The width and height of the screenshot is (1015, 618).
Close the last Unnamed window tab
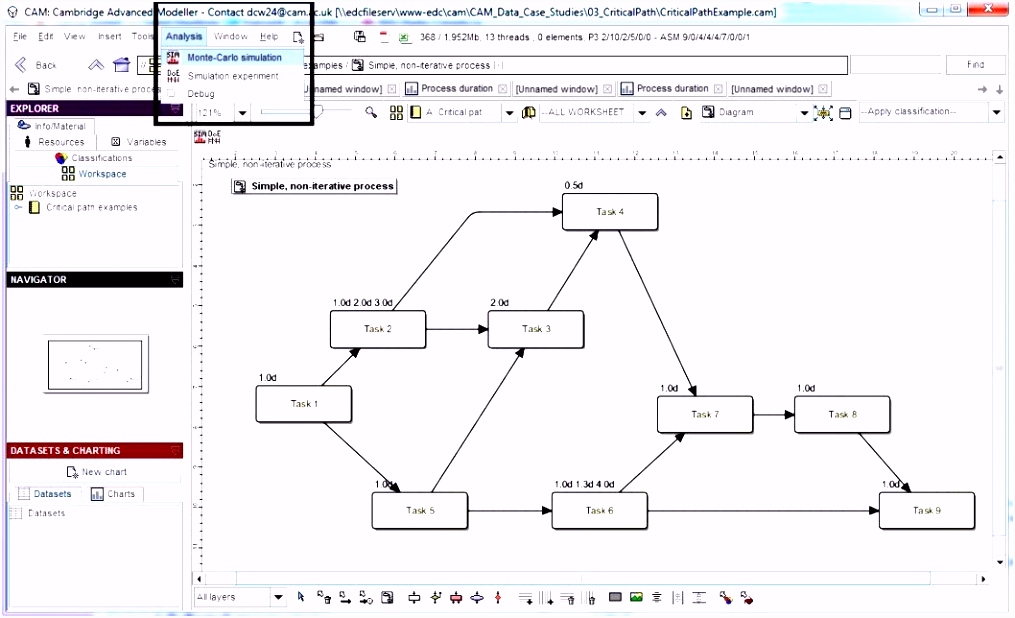point(823,89)
